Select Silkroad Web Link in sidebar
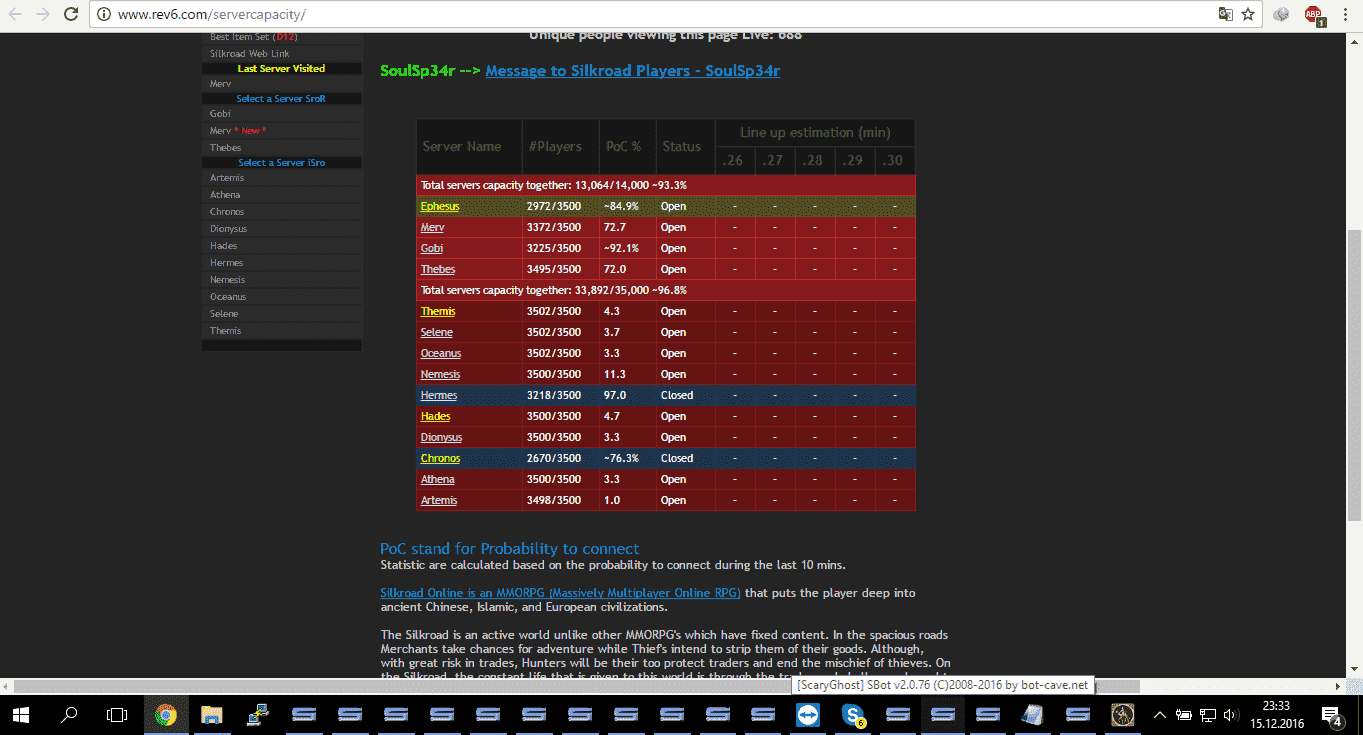 tap(281, 53)
